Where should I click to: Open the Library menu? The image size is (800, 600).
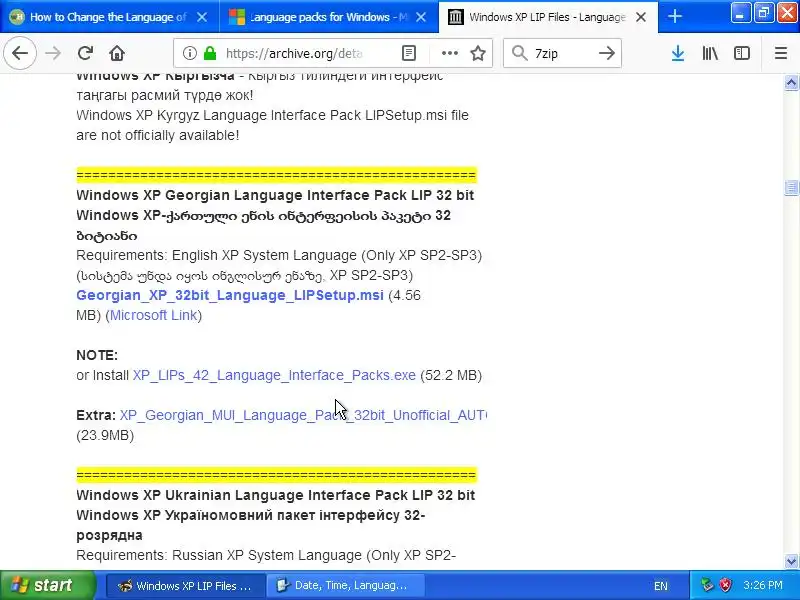click(710, 53)
